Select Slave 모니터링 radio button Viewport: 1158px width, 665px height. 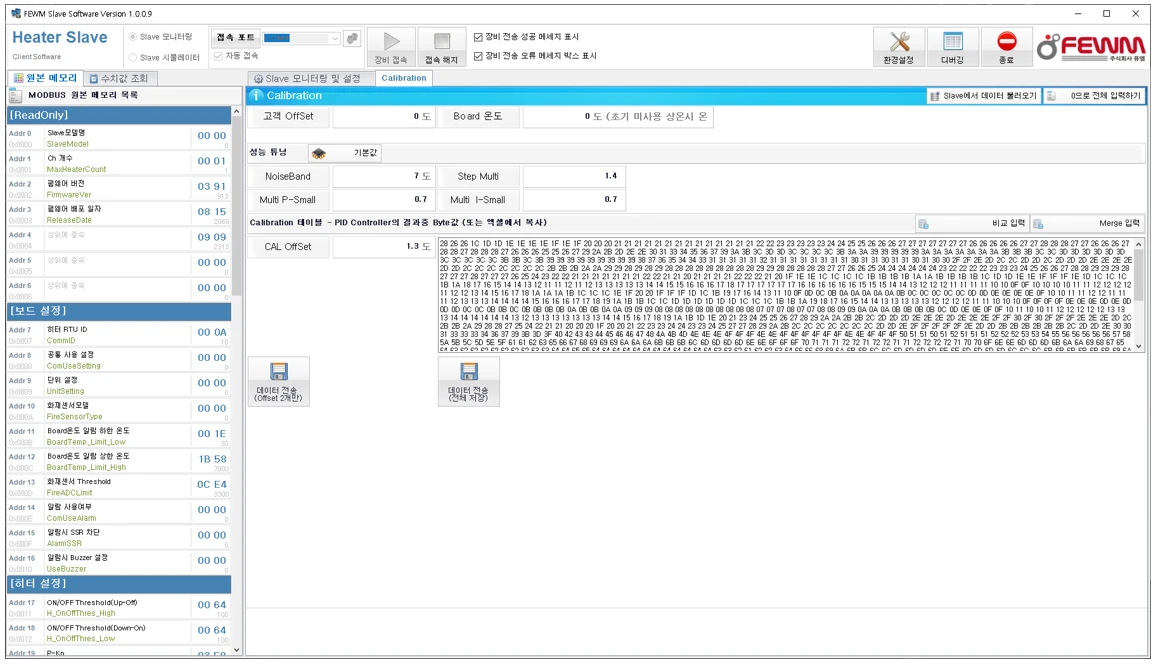(133, 36)
